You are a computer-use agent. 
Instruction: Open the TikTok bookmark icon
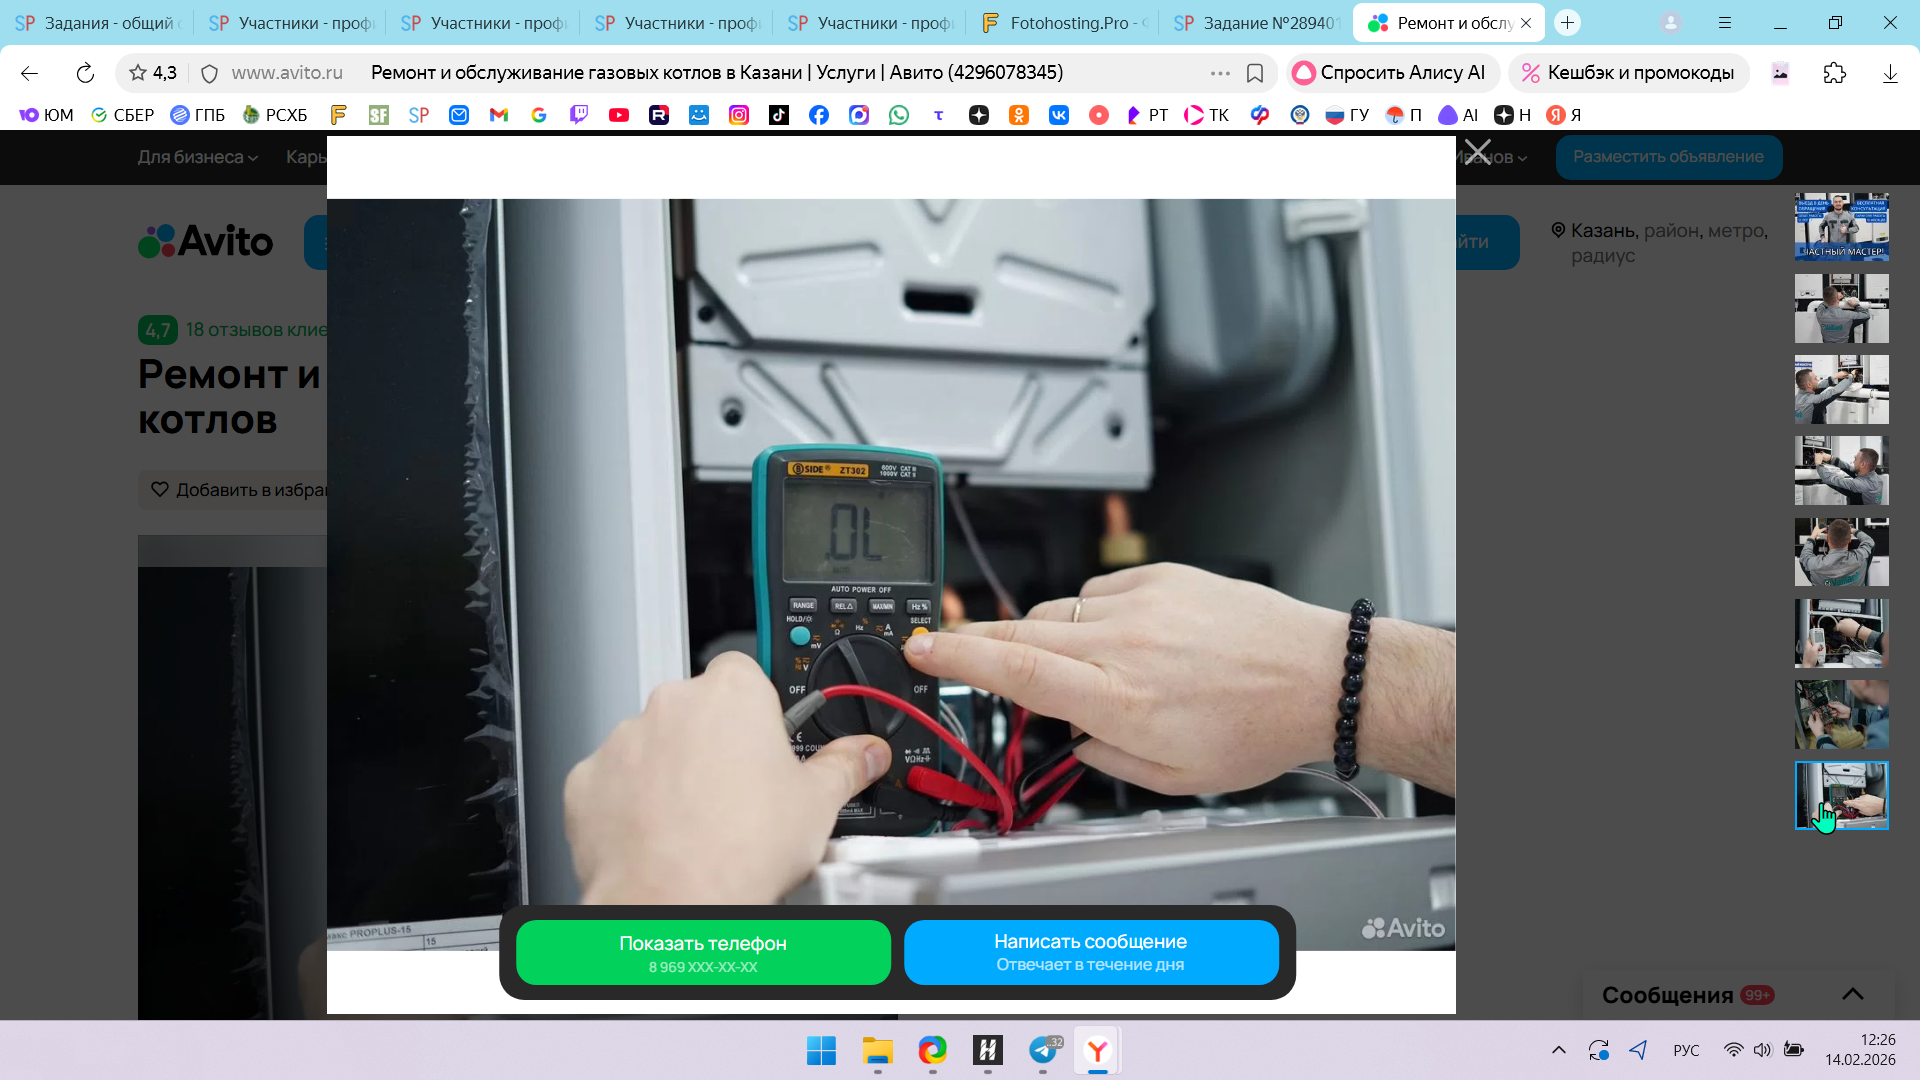click(x=779, y=115)
